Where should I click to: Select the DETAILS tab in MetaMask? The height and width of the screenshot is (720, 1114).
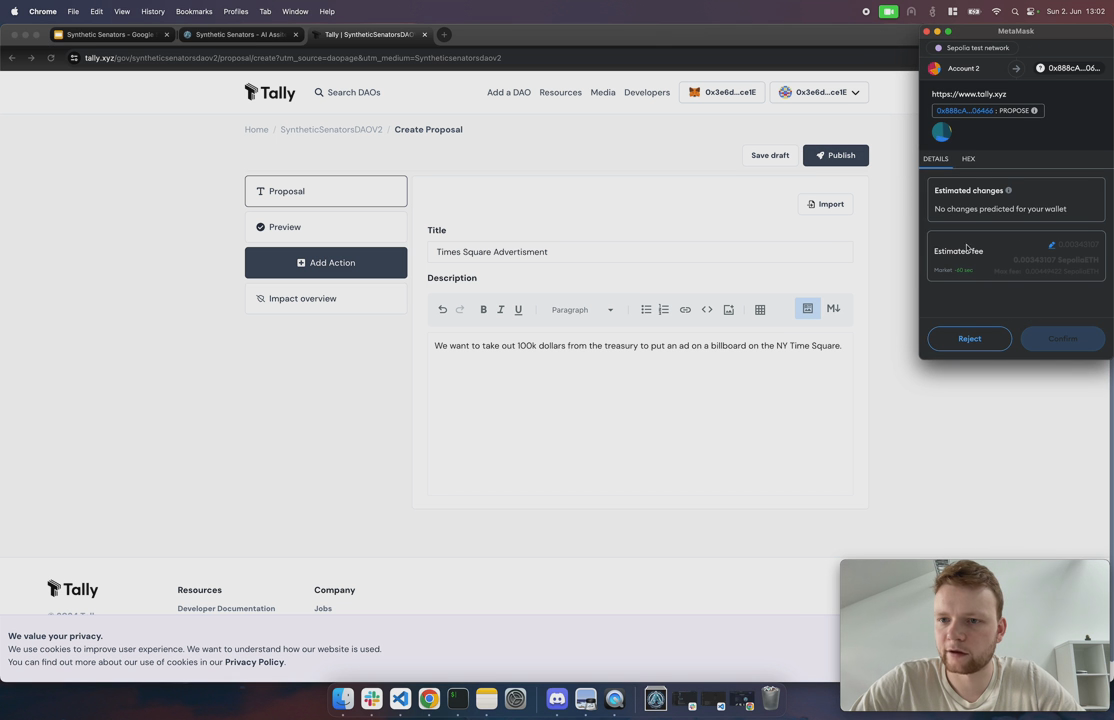pos(936,158)
